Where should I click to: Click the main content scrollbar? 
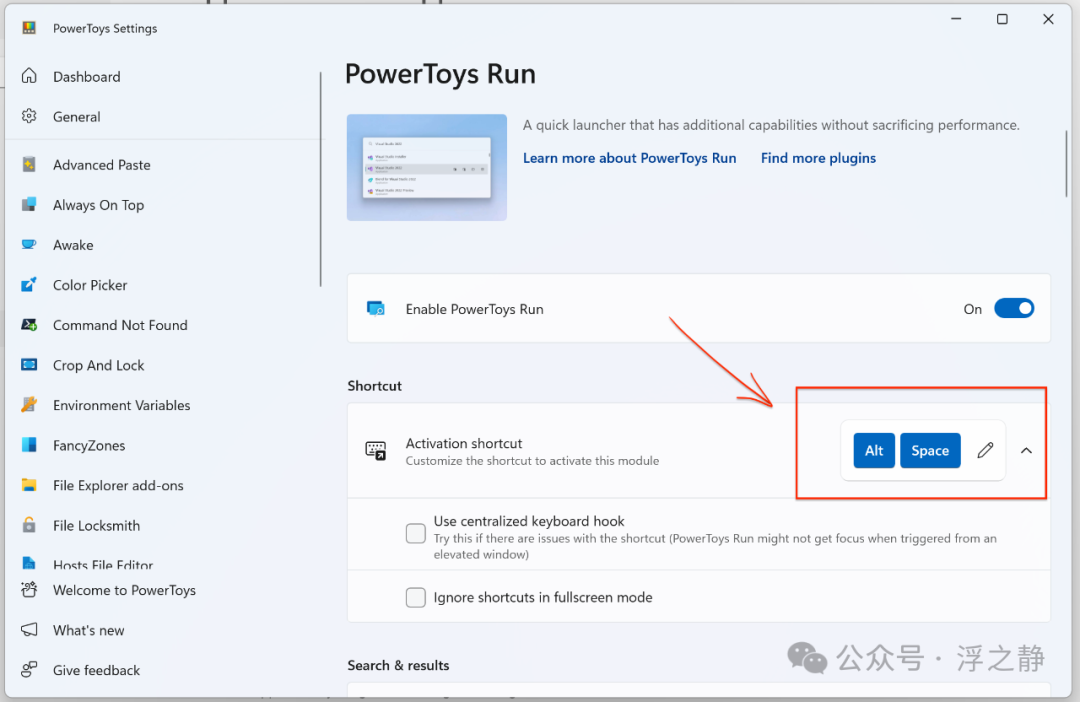coord(1066,164)
